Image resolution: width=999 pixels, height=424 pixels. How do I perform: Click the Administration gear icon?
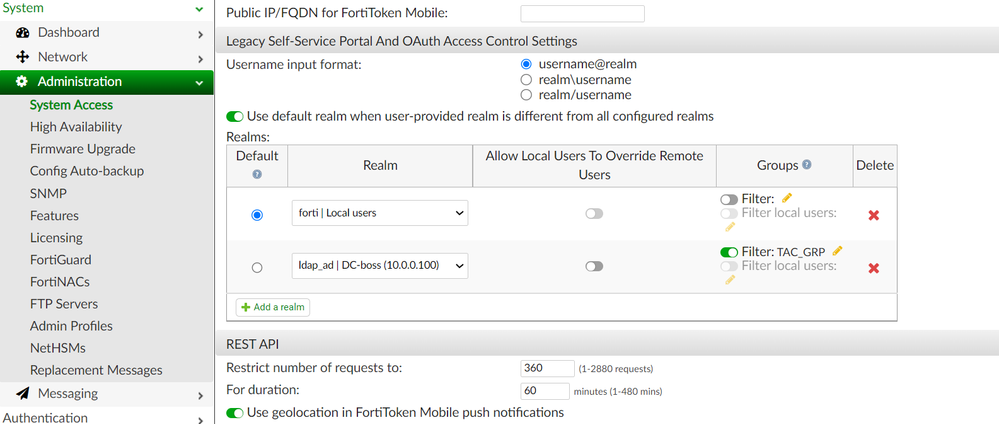coord(22,82)
